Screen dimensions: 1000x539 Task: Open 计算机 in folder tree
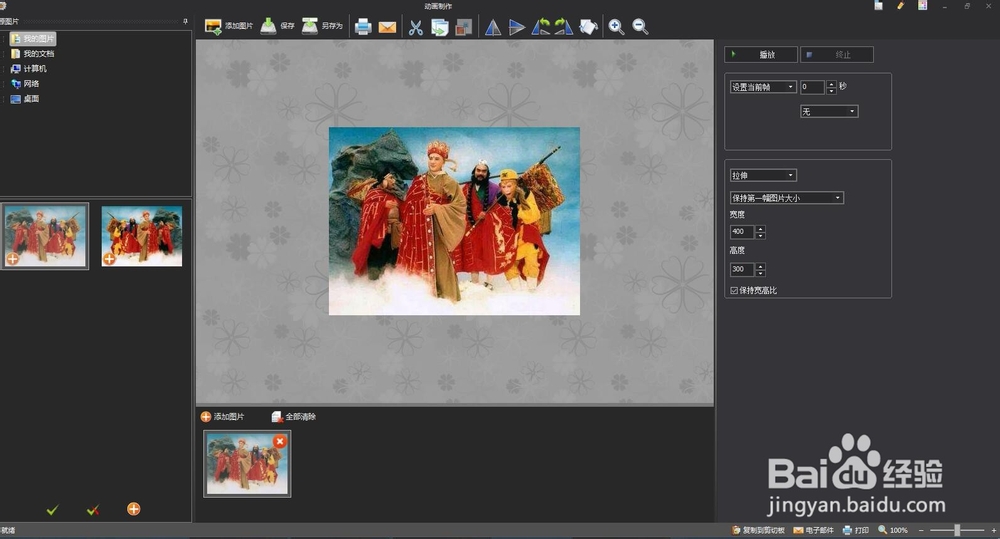[x=29, y=69]
